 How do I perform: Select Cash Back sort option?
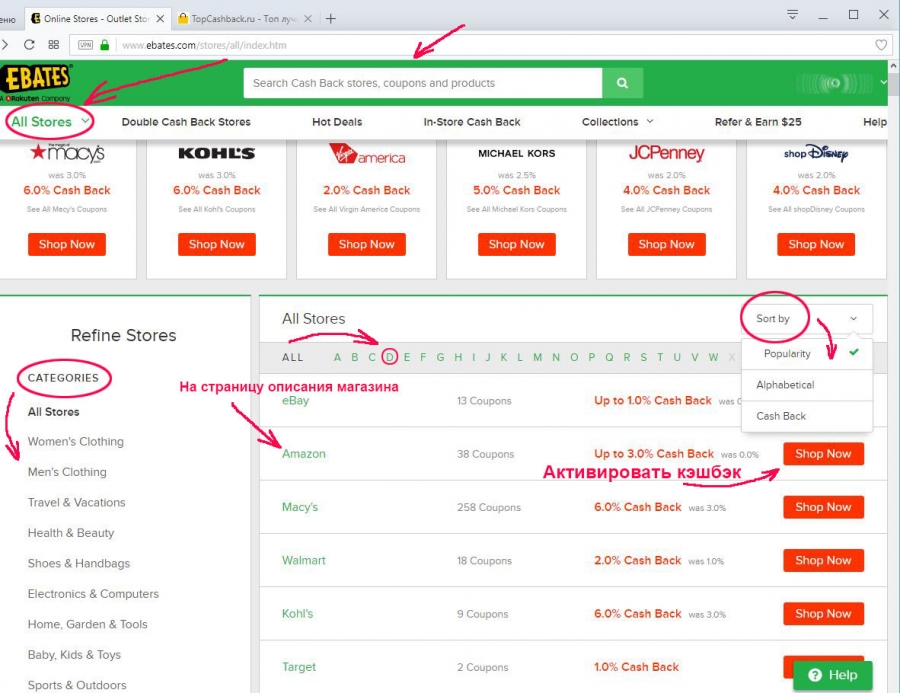807,416
